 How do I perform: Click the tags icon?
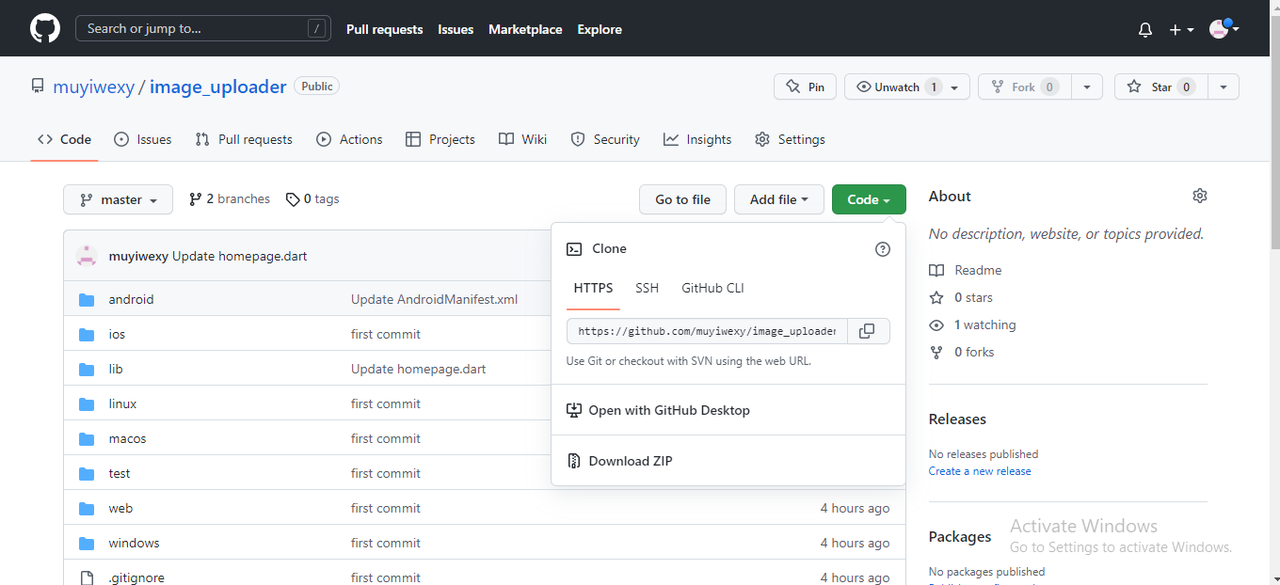(292, 200)
